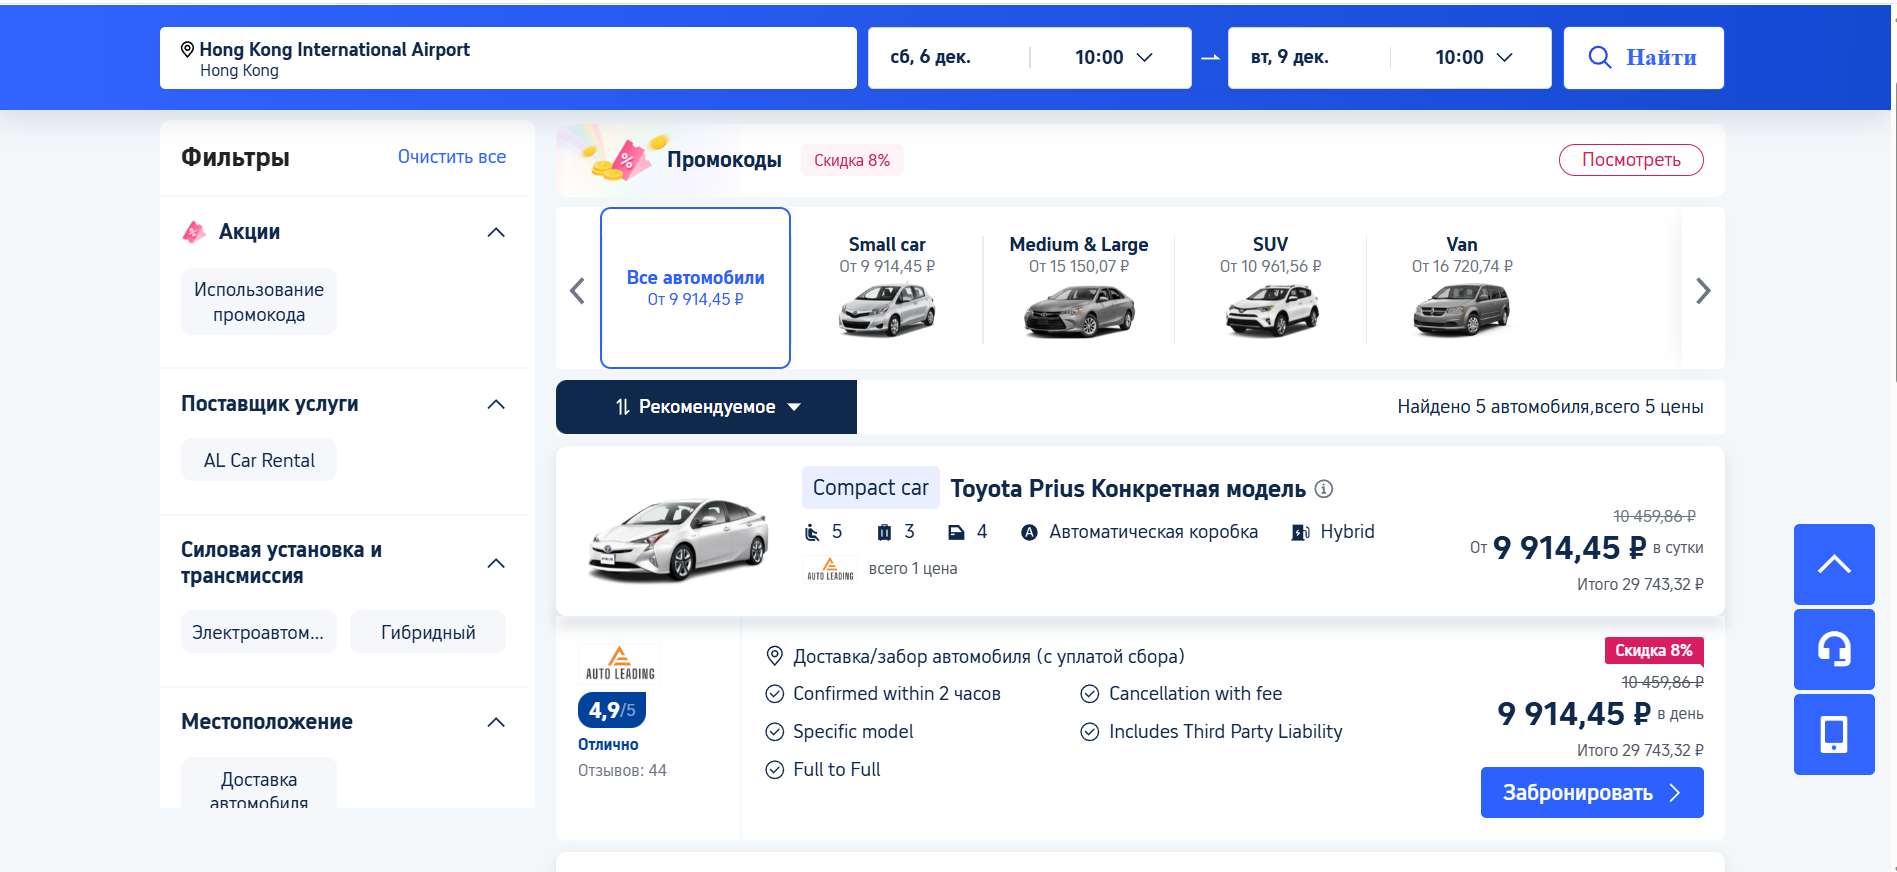
Task: Click the checkmark beside Full to Full
Action: (774, 770)
